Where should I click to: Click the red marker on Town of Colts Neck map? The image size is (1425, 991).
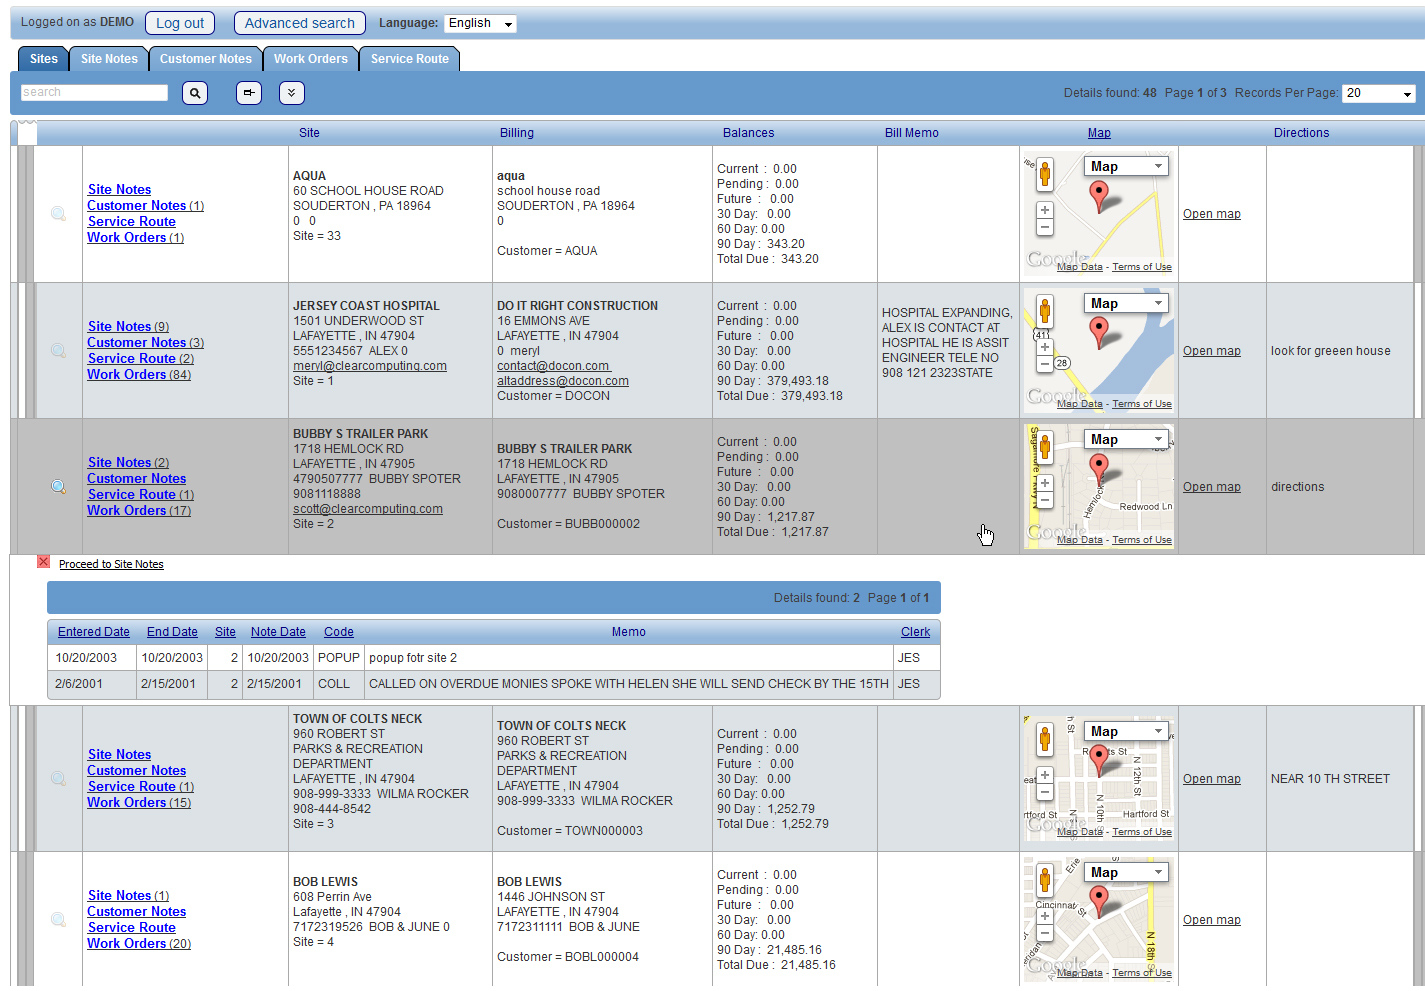(1099, 758)
